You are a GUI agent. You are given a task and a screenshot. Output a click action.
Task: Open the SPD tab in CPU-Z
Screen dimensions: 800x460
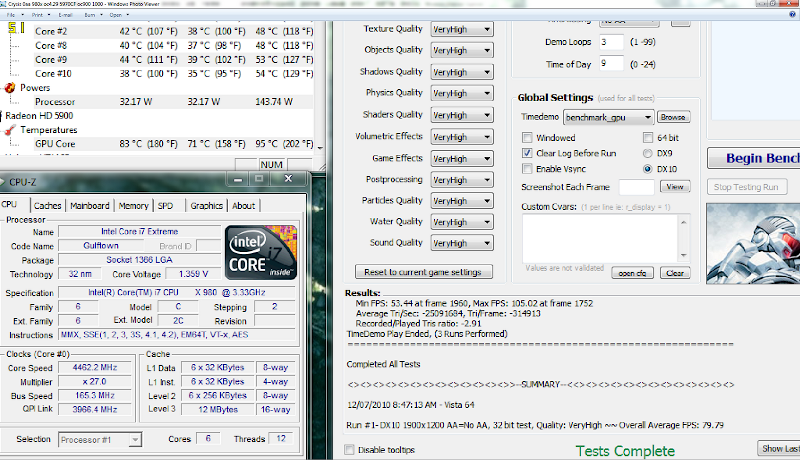coord(165,206)
